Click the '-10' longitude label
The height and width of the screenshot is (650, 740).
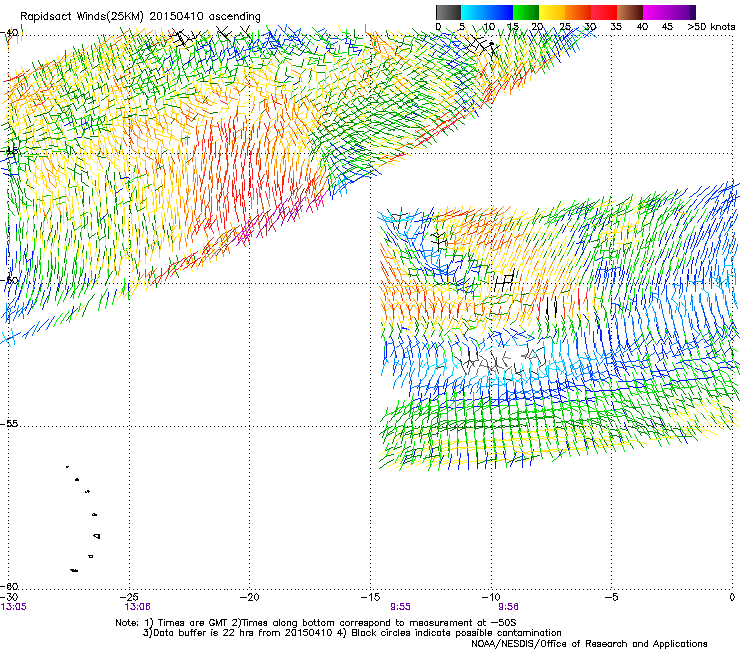pyautogui.click(x=491, y=598)
